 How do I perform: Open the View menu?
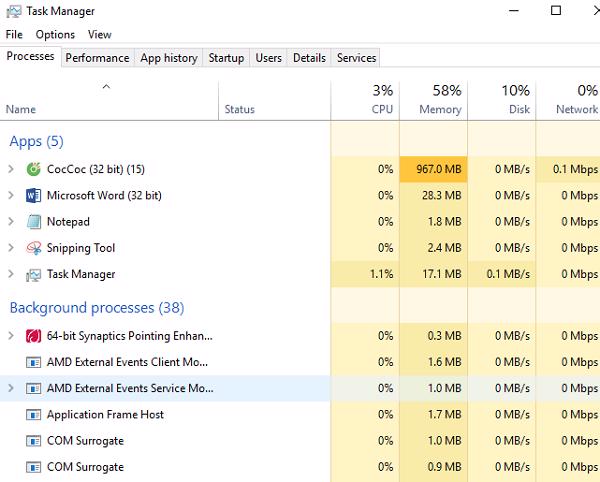[99, 34]
